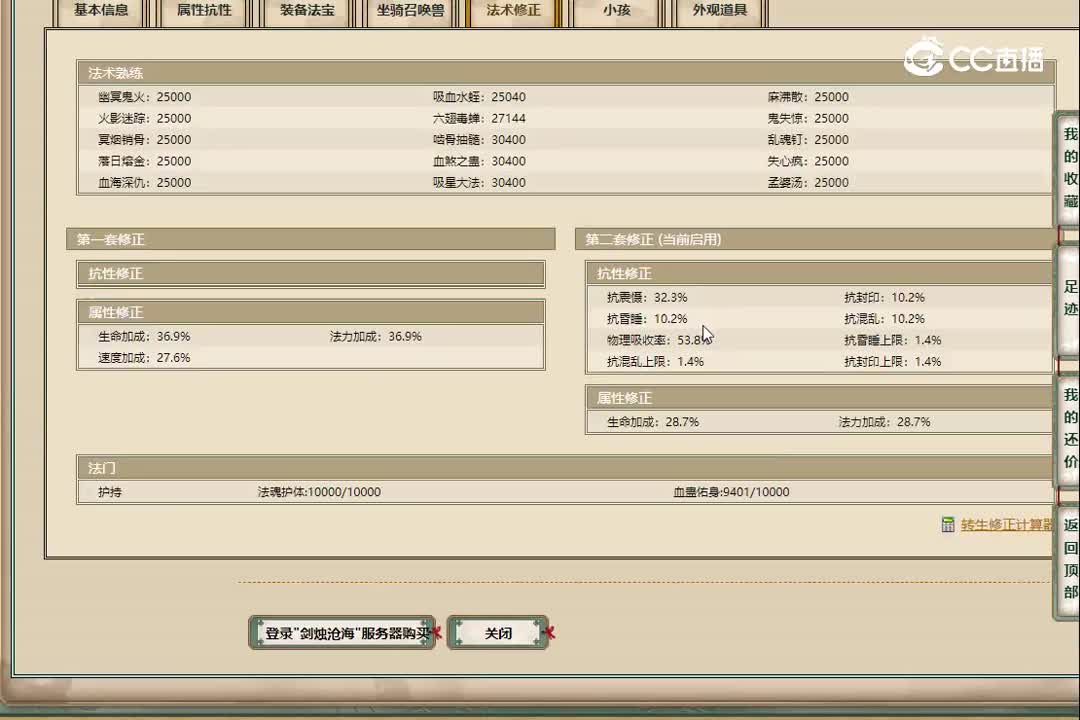Screen dimensions: 1080x720
Task: Click the 关闭 button
Action: pos(497,632)
